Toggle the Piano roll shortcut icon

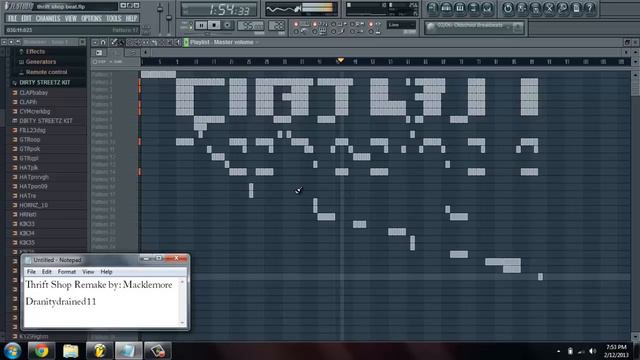click(x=460, y=8)
